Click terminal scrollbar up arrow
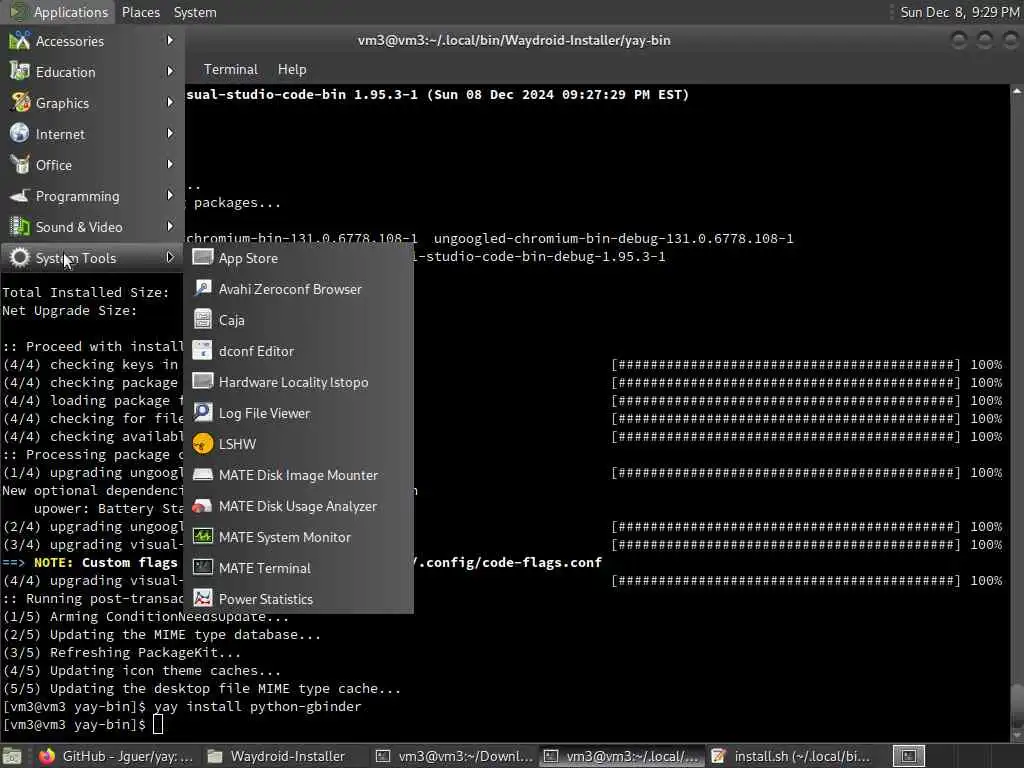Image resolution: width=1024 pixels, height=768 pixels. coord(1017,91)
